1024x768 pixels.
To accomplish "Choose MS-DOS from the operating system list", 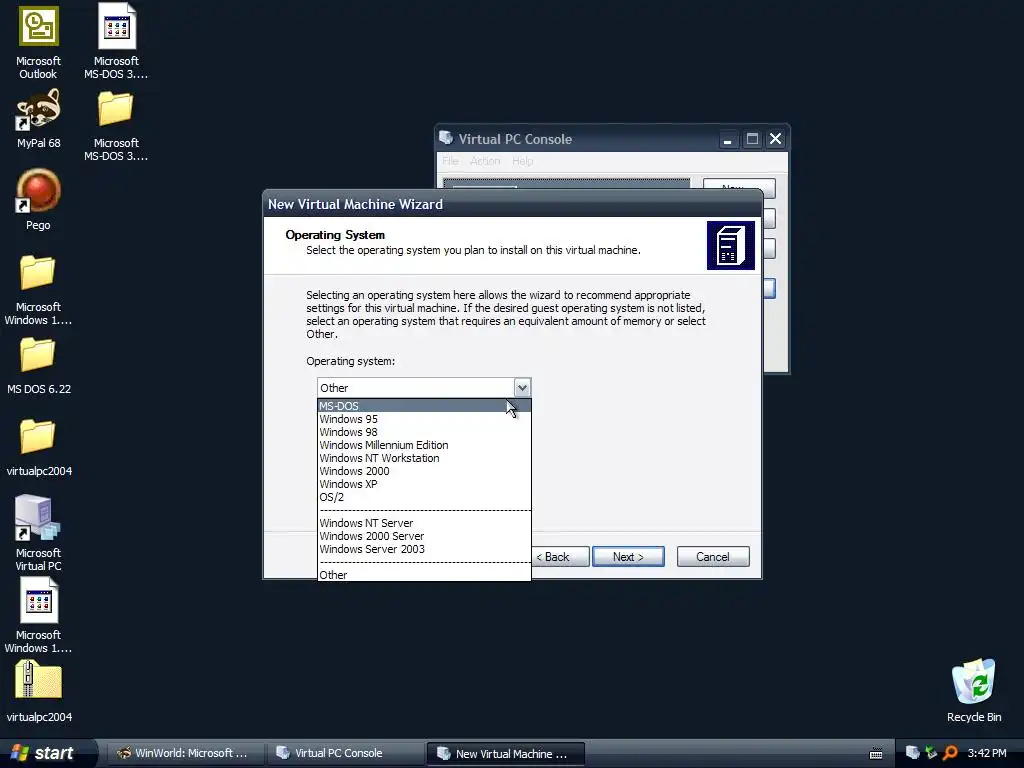I will point(424,406).
